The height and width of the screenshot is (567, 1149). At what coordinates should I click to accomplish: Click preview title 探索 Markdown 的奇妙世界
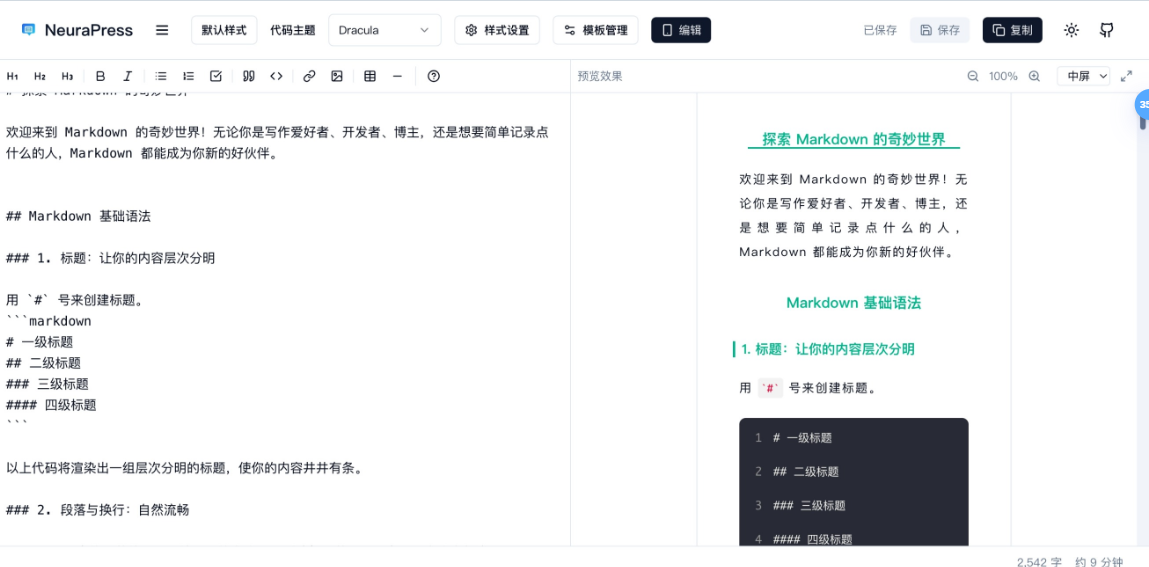[854, 139]
